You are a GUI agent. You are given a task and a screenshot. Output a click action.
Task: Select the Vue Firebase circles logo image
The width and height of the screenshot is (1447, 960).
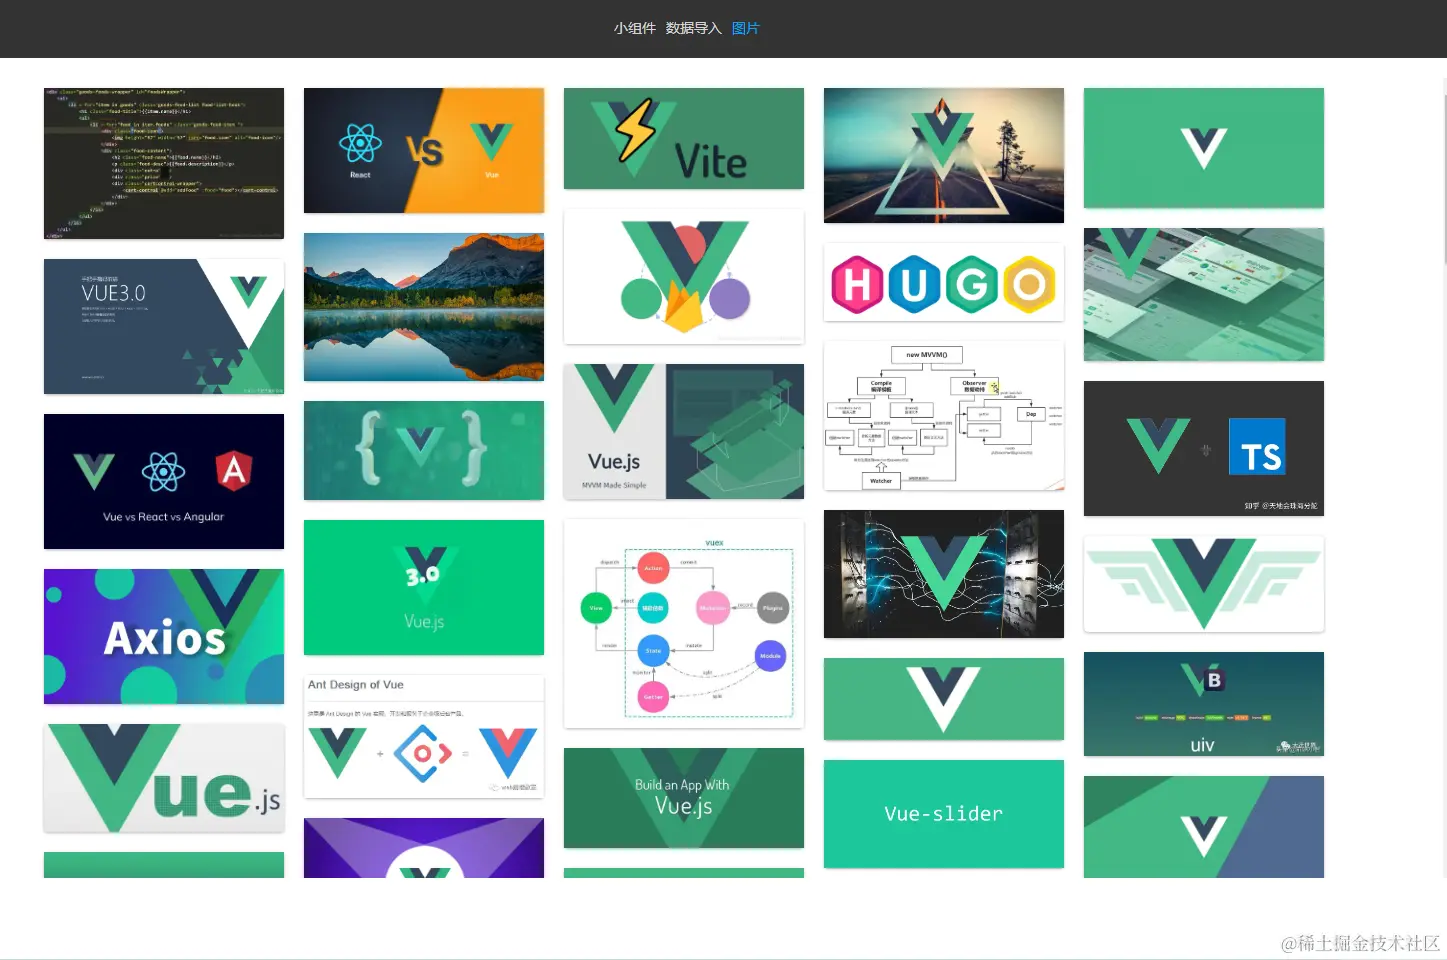(x=684, y=276)
